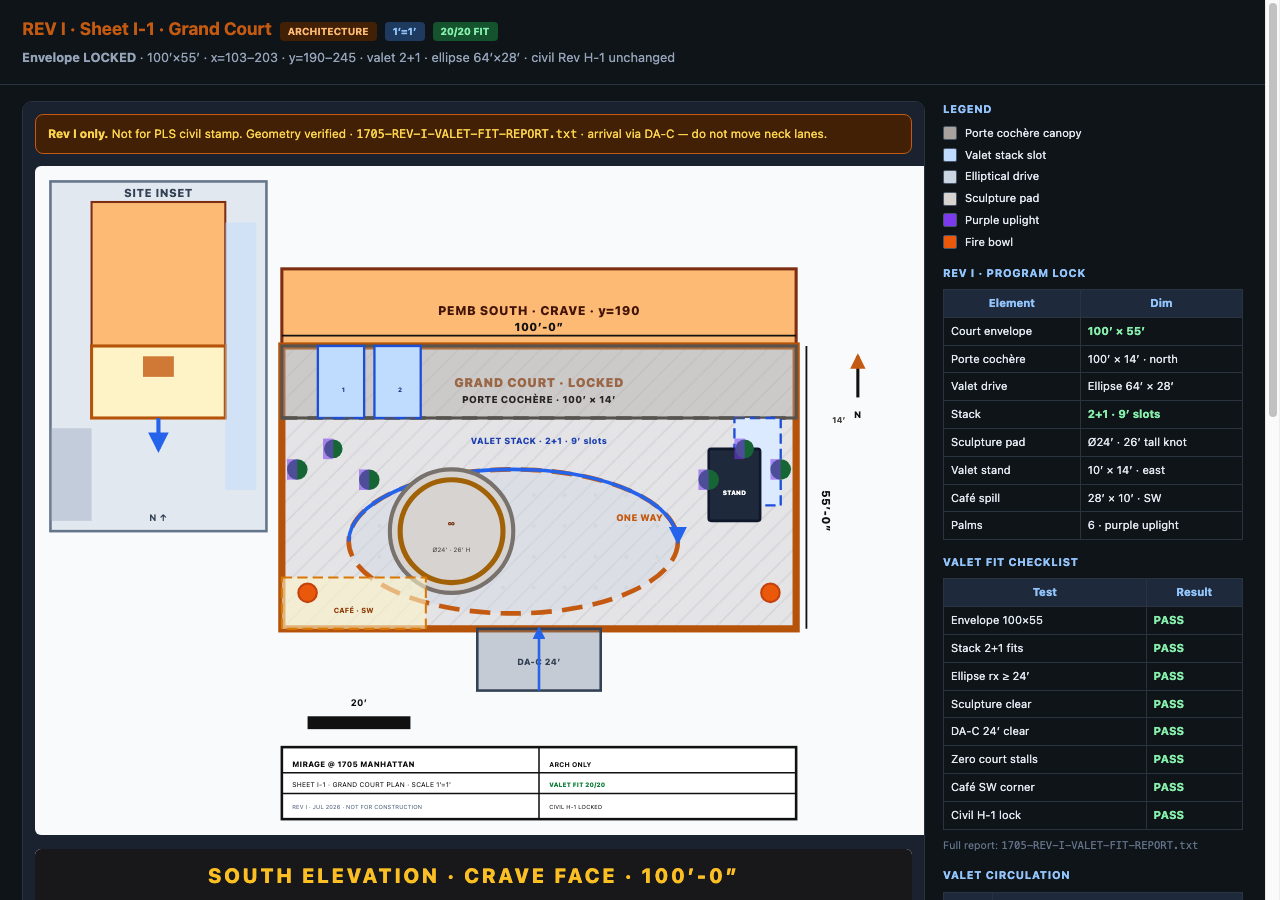The image size is (1280, 900).
Task: Click the Site Inset thumbnail map
Action: click(x=158, y=356)
